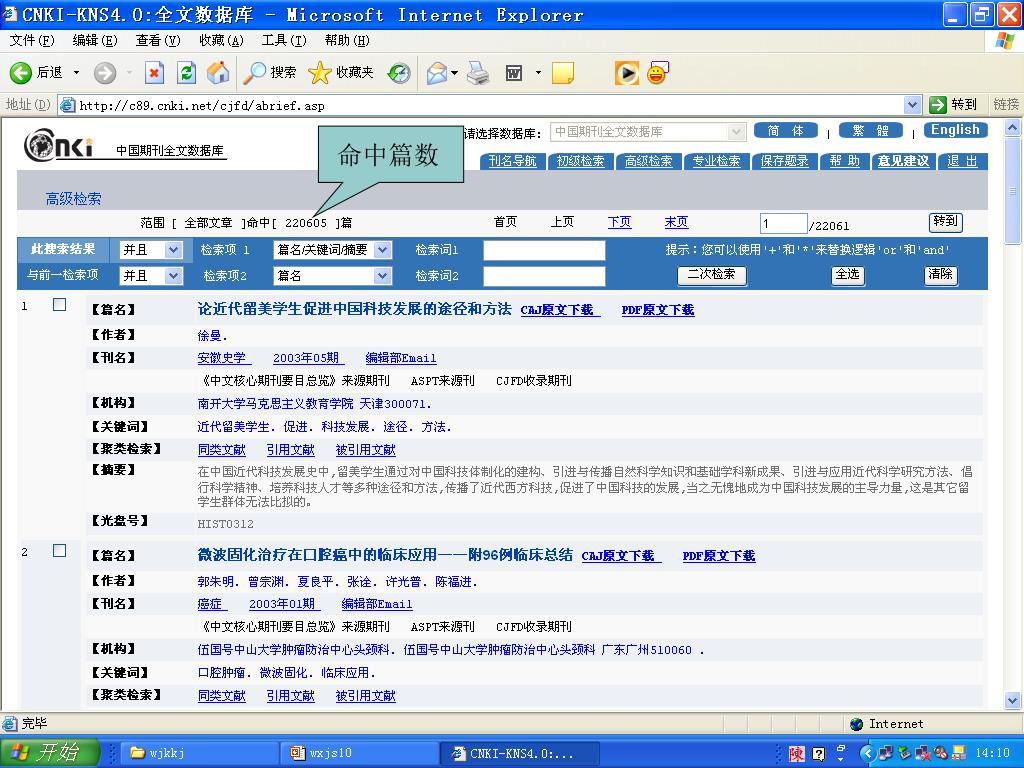Open 文件(F) menu

click(x=31, y=40)
